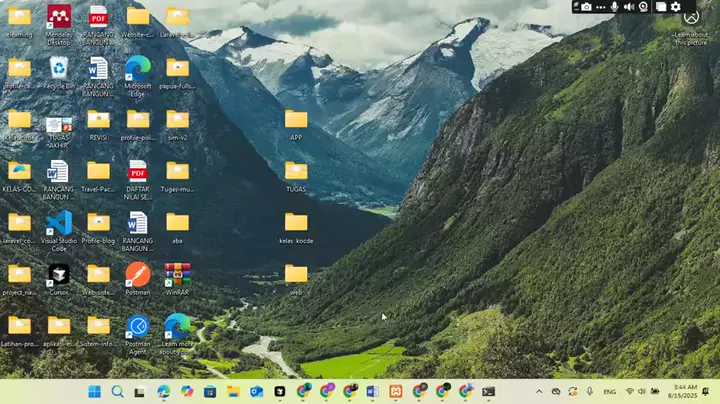Screen dimensions: 720x404
Task: Mute the speaker audio in recording toolbar
Action: (629, 7)
